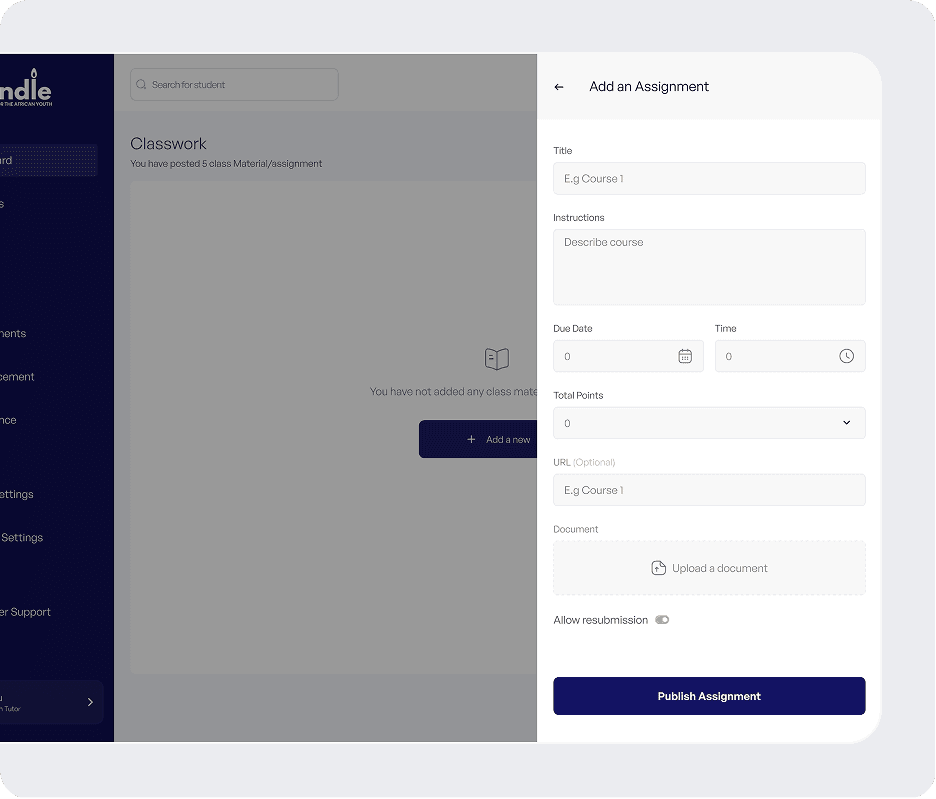Screen dimensions: 936x799
Task: Toggle the Allow resubmission switch
Action: click(x=662, y=620)
